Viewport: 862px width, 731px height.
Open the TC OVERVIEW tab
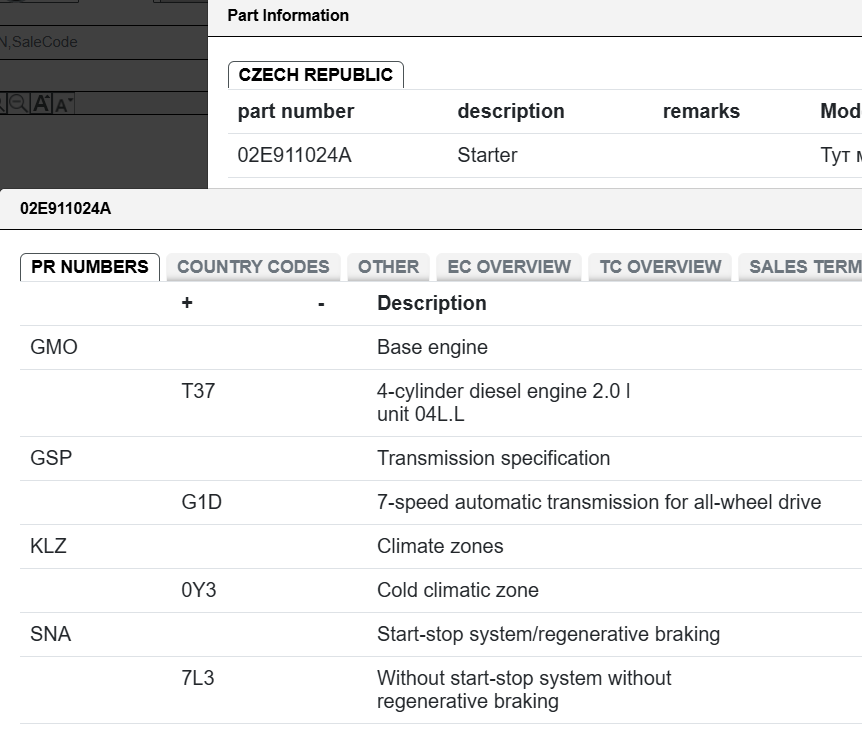660,267
